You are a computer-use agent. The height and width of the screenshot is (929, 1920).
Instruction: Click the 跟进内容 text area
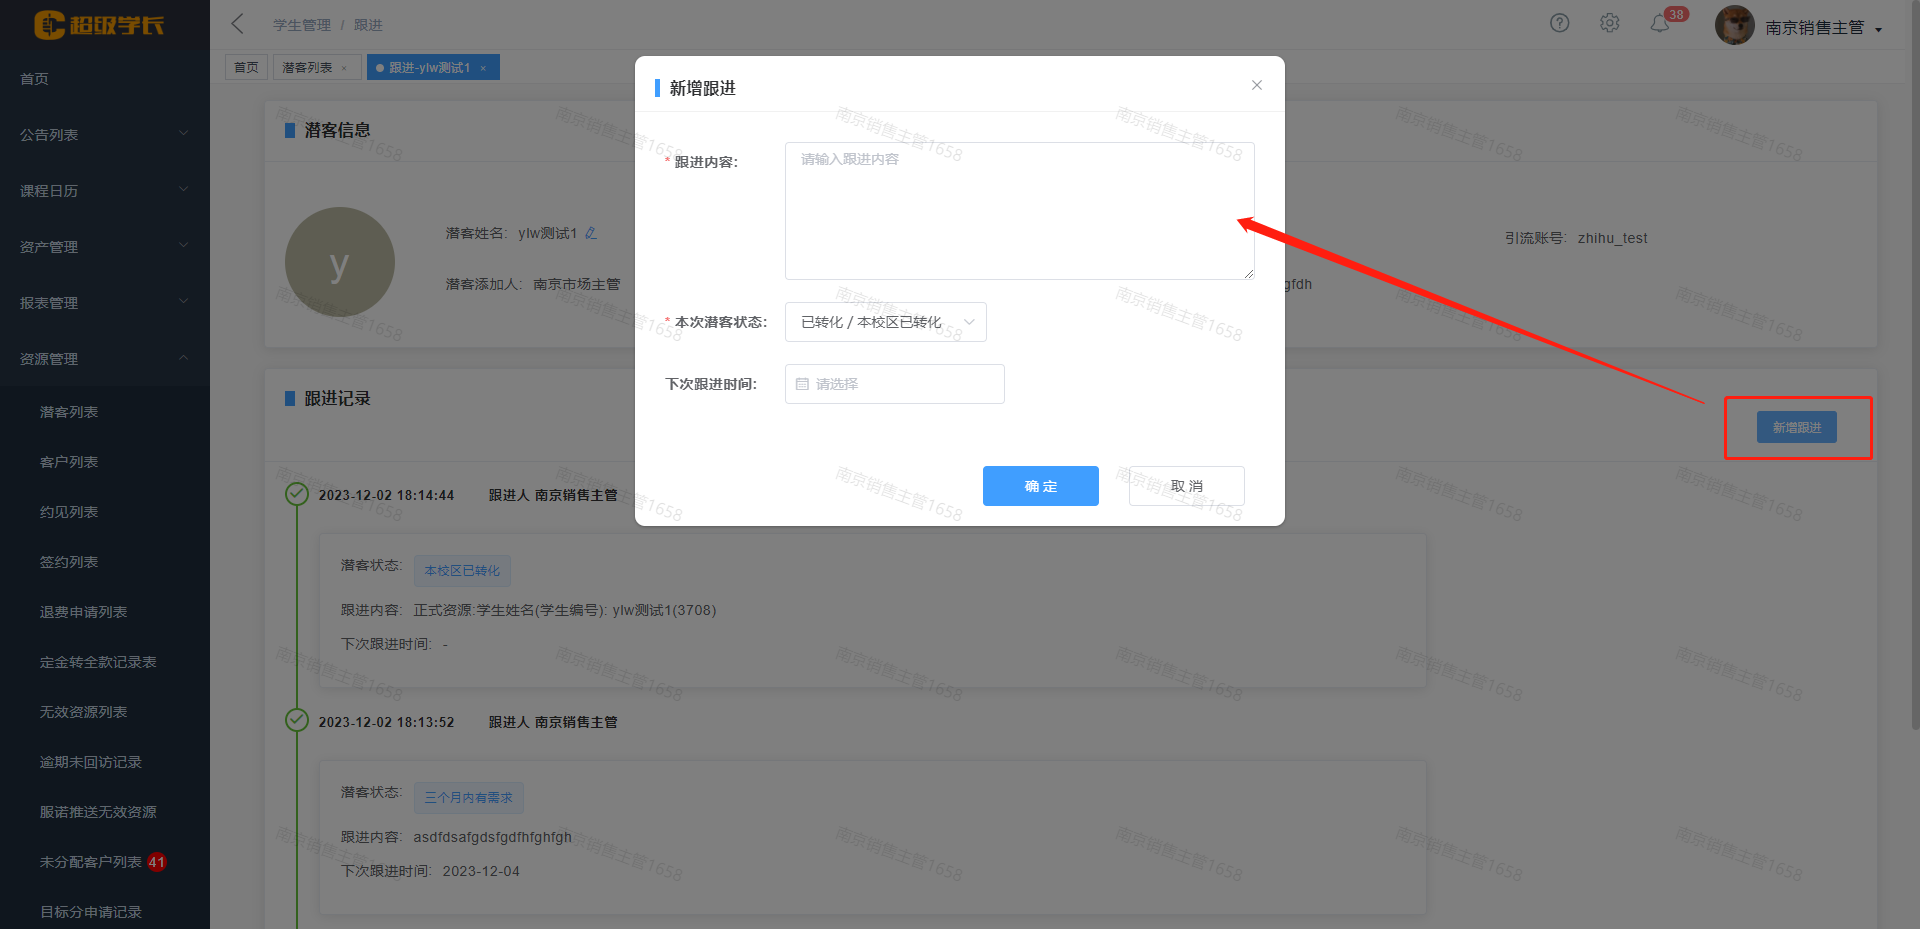(1019, 211)
